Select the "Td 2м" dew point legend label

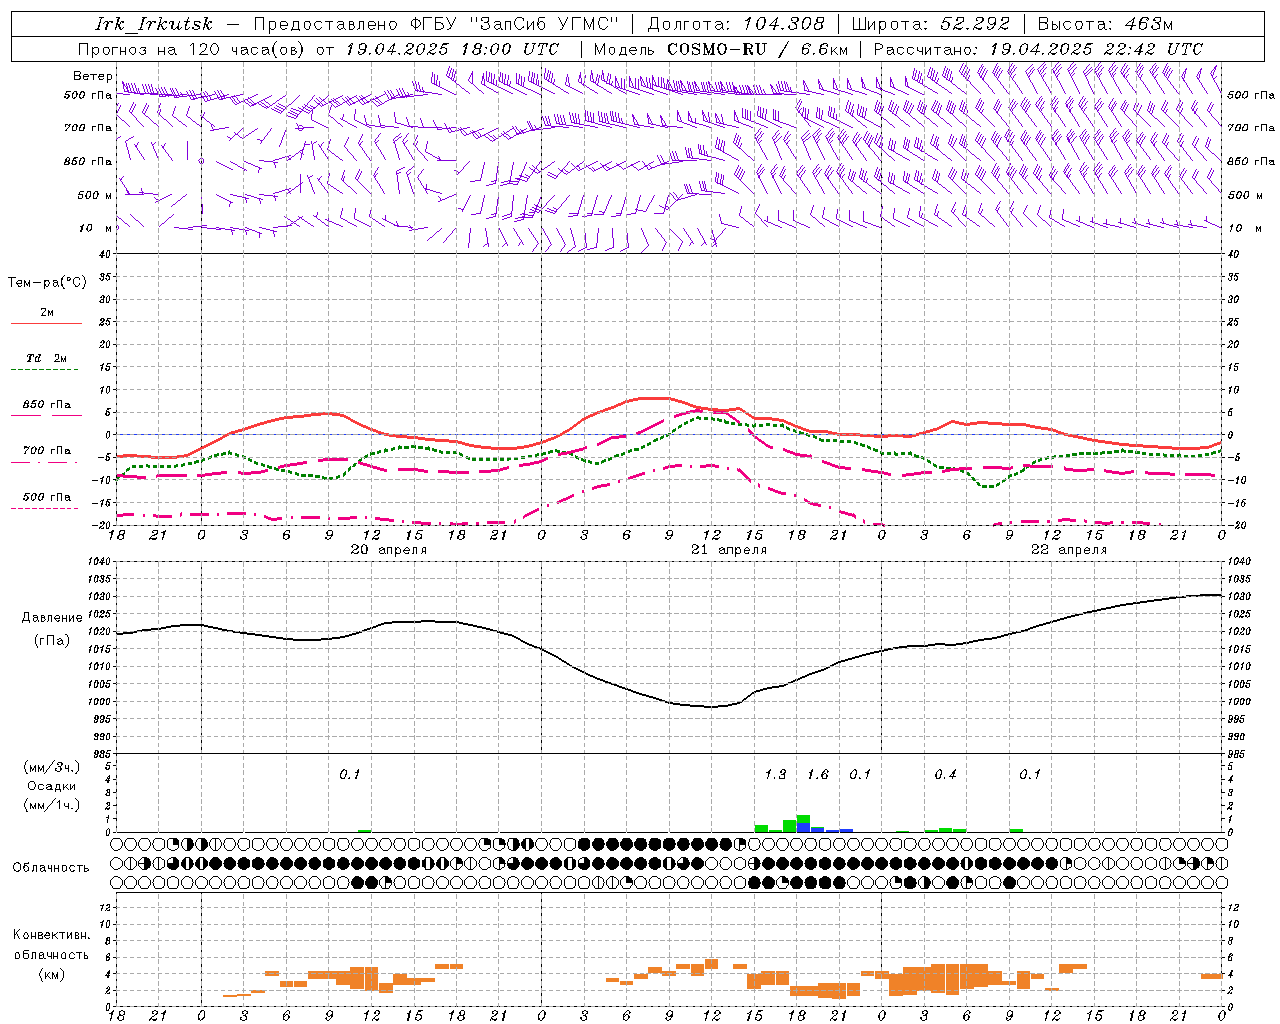(47, 358)
